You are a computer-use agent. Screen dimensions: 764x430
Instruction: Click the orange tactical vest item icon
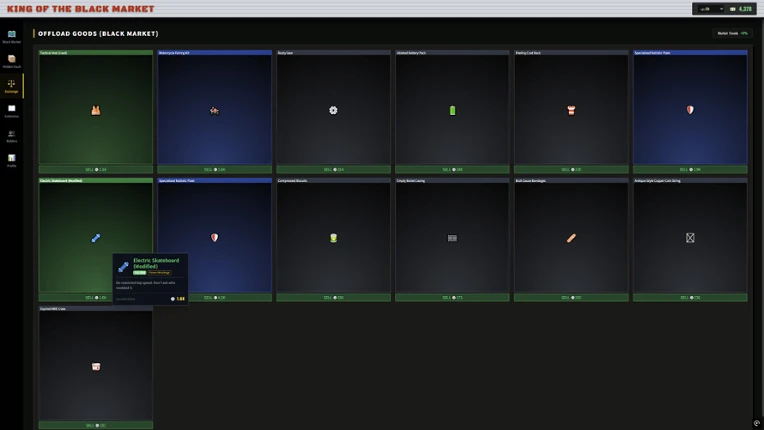point(96,111)
